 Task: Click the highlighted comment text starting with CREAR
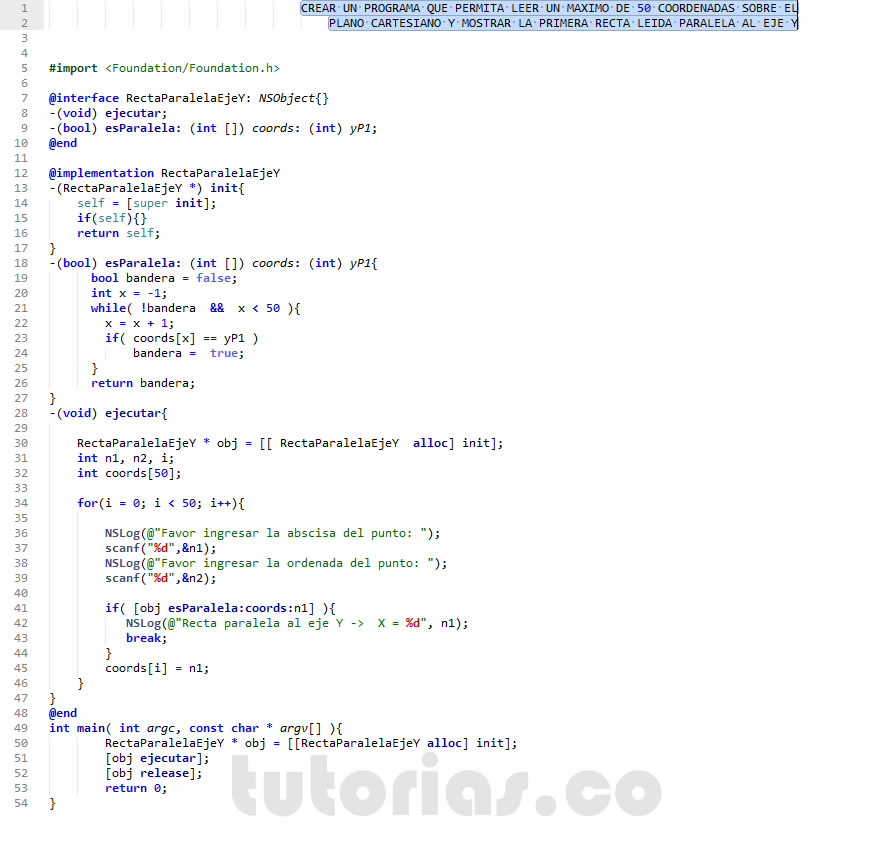coord(549,8)
